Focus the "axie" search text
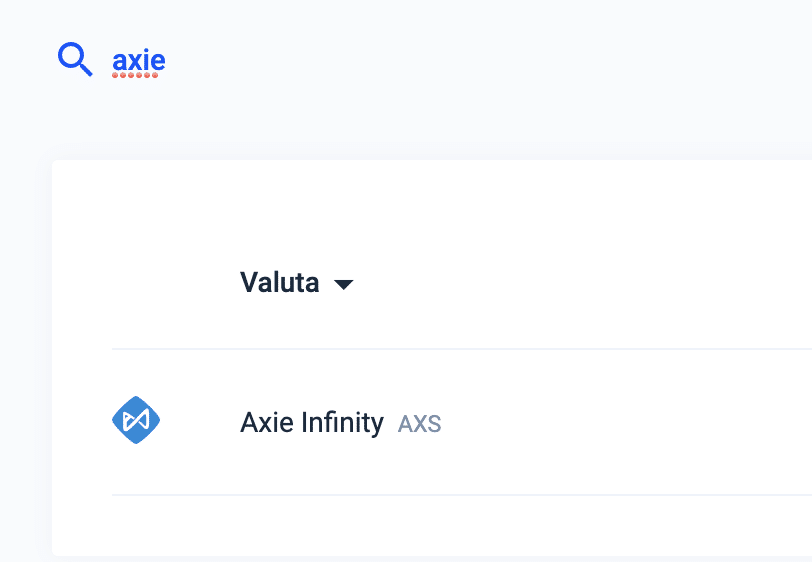This screenshot has height=562, width=812. [x=139, y=61]
